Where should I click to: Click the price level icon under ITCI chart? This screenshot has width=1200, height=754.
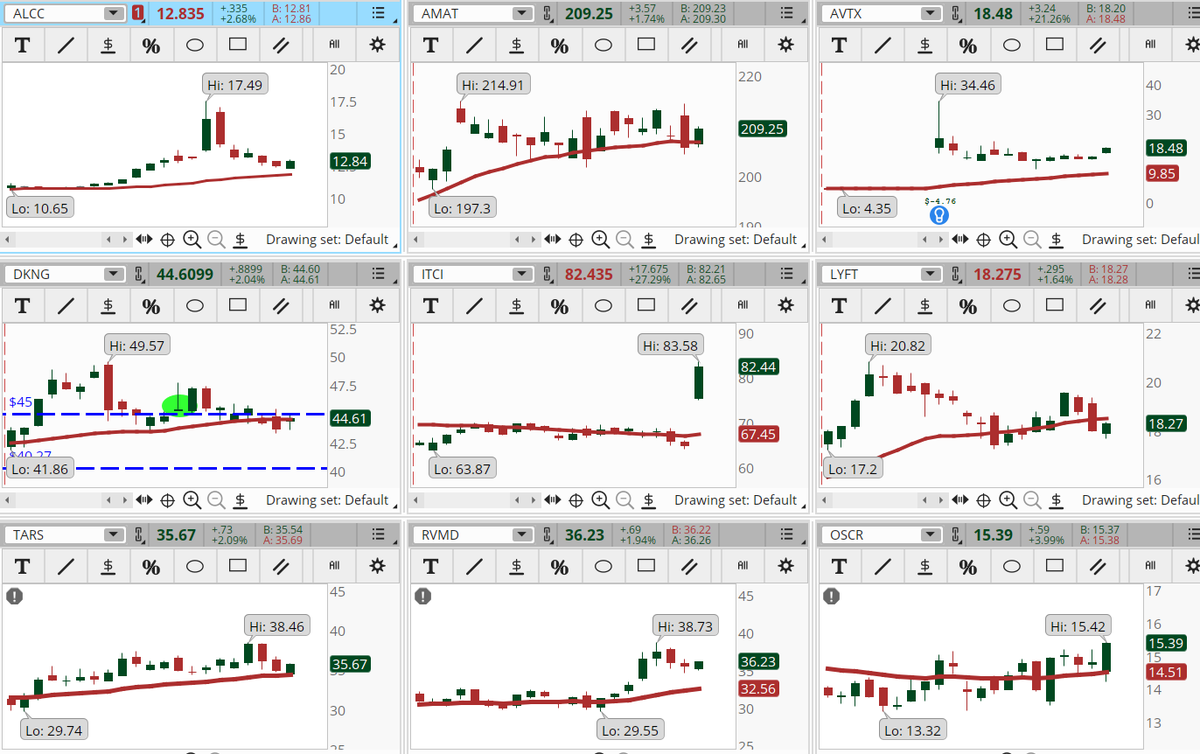[649, 500]
